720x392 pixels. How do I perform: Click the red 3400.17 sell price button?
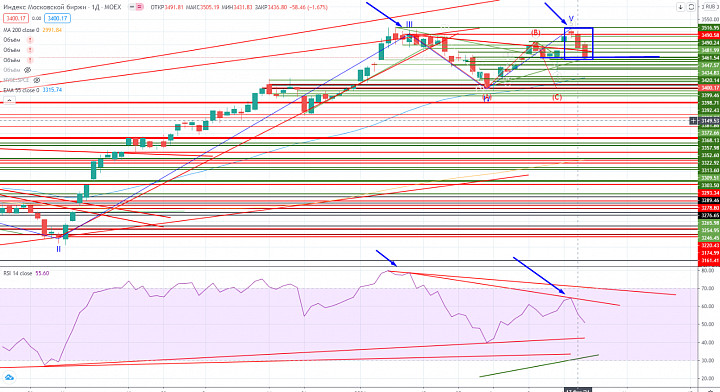tap(16, 18)
